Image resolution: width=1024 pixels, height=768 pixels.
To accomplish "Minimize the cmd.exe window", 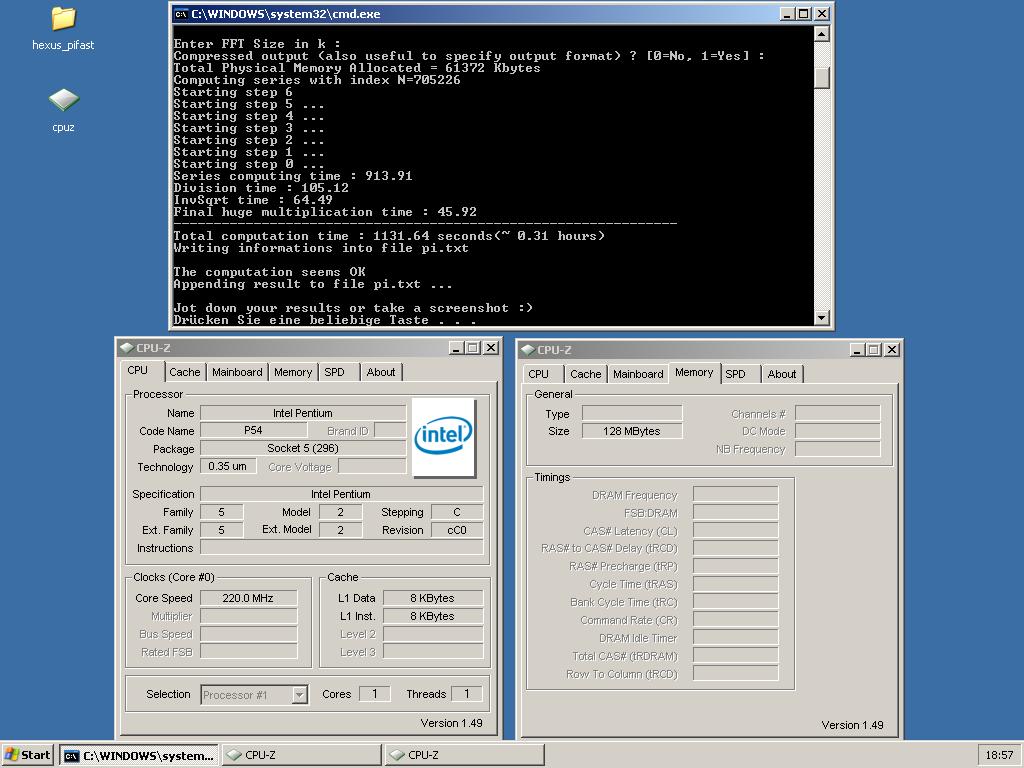I will pos(788,14).
